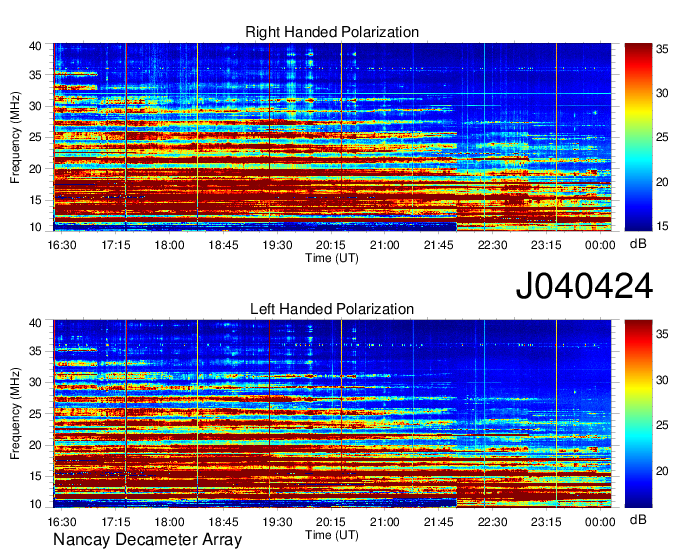Image resolution: width=680 pixels, height=552 pixels.
Task: Click 16:30 tick under Left Handed plot
Action: pyautogui.click(x=62, y=522)
